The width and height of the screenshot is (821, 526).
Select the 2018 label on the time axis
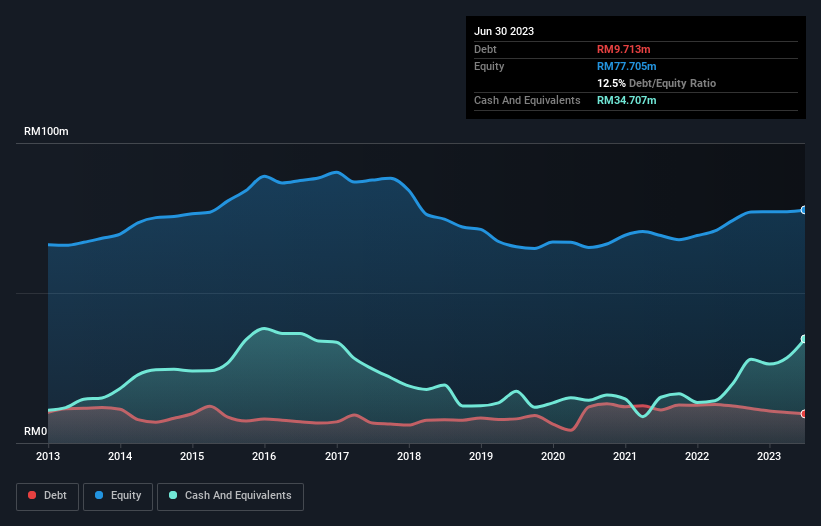pos(409,457)
